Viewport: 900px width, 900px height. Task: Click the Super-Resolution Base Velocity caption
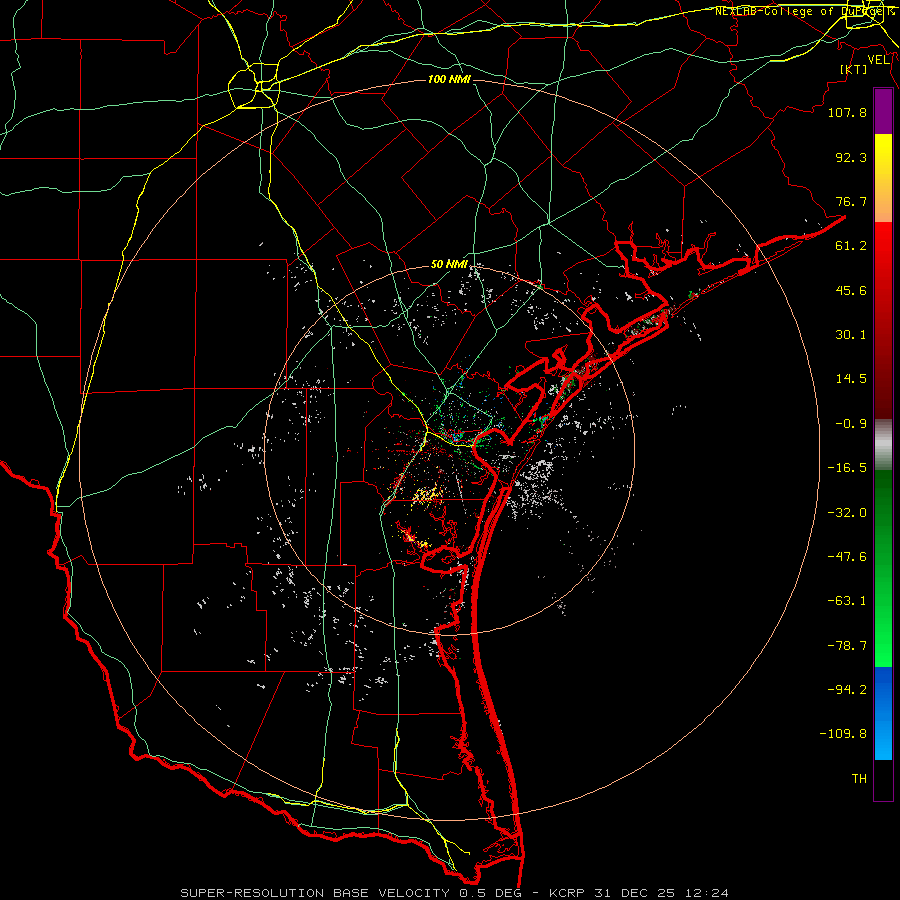point(455,893)
